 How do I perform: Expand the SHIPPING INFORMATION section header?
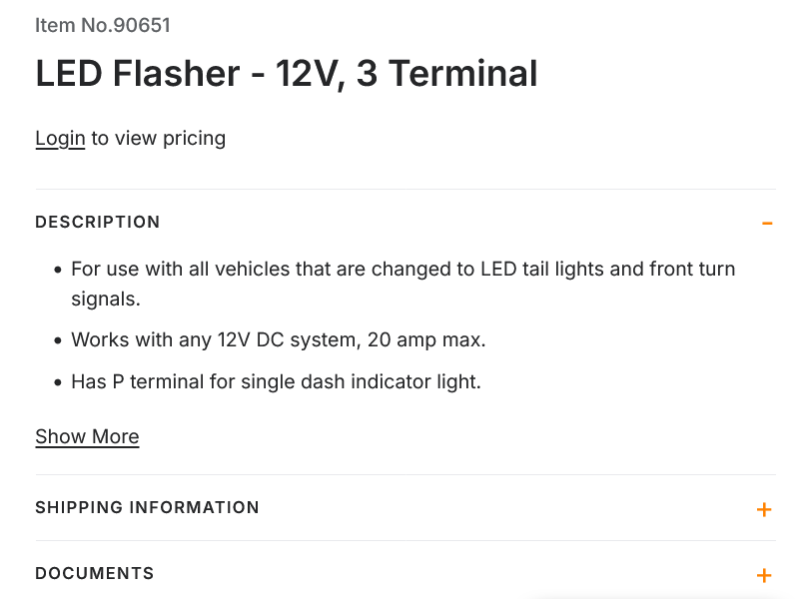point(147,508)
